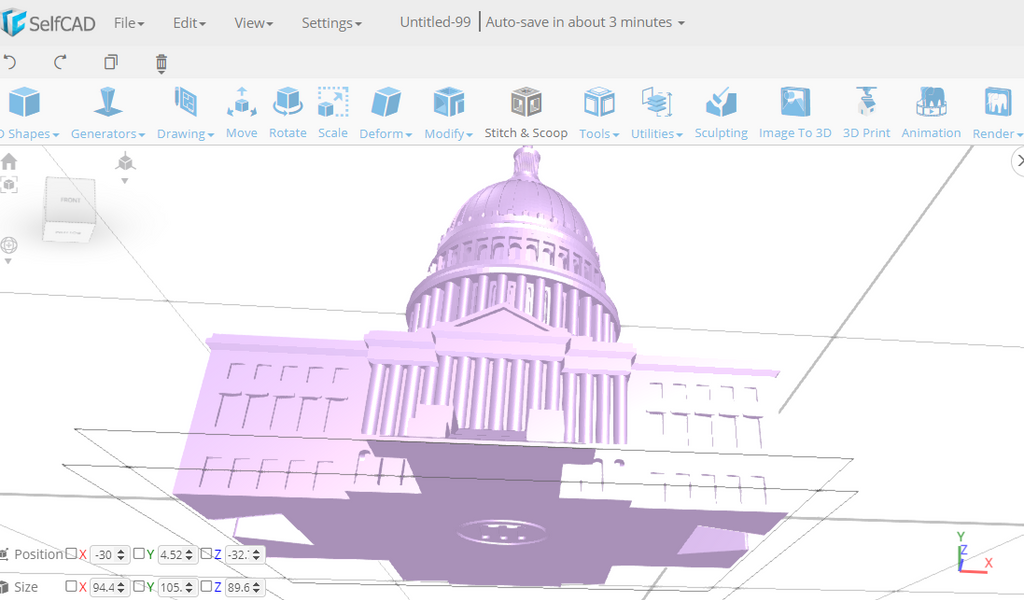Image resolution: width=1024 pixels, height=600 pixels.
Task: Click the orbit target icon
Action: click(x=9, y=245)
